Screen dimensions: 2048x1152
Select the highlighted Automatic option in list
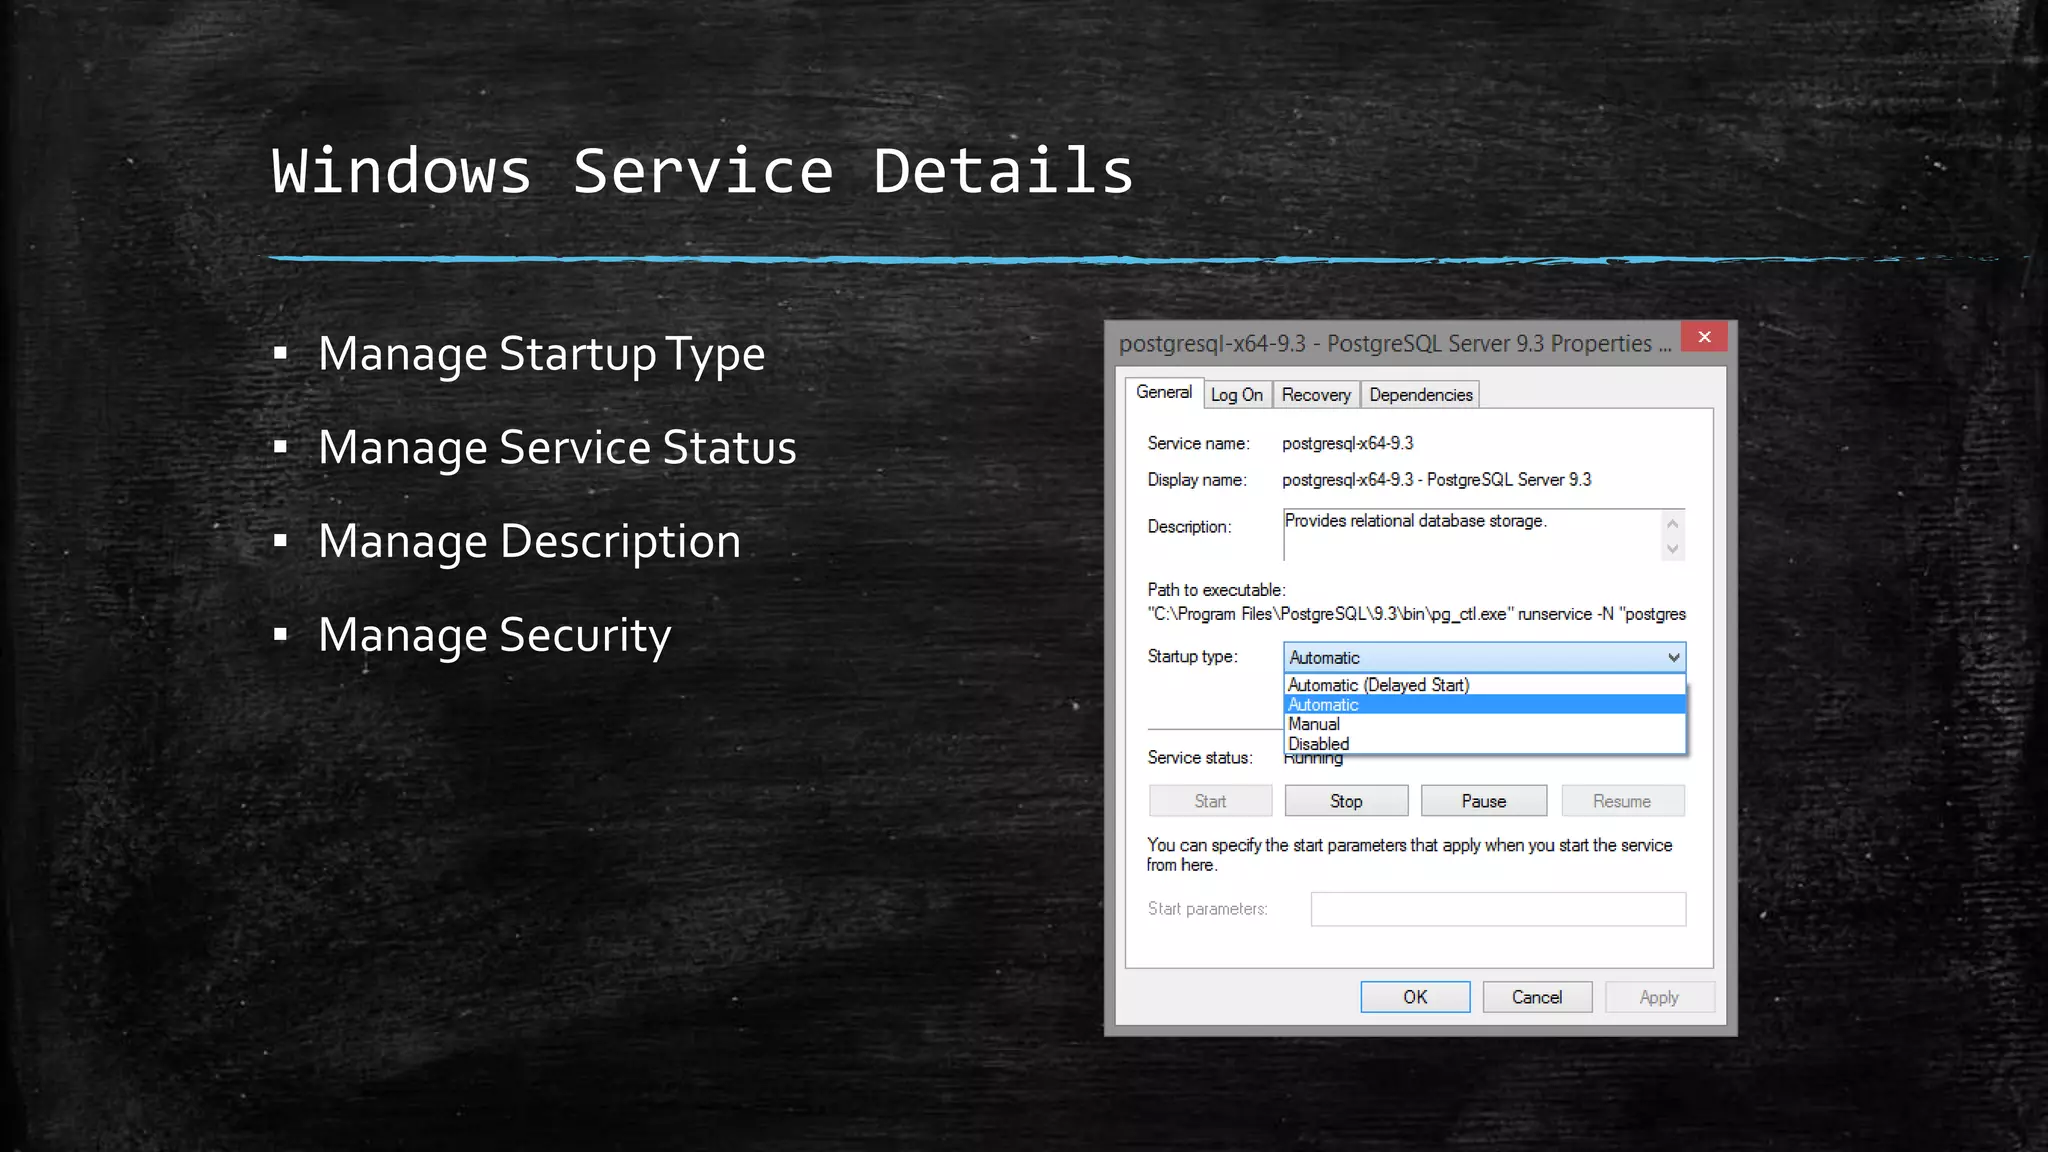pos(1484,704)
